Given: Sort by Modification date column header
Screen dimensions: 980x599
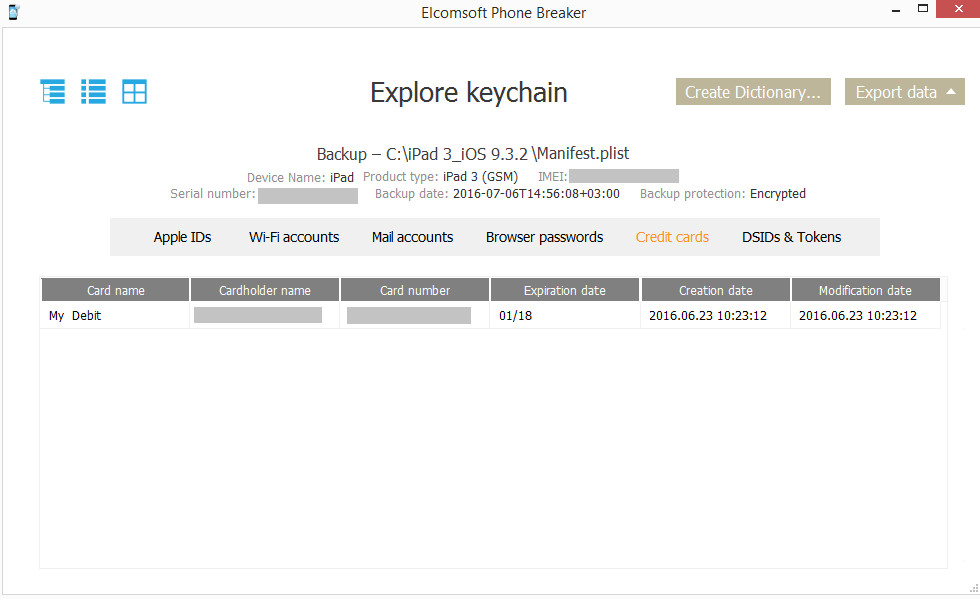Looking at the screenshot, I should [866, 290].
